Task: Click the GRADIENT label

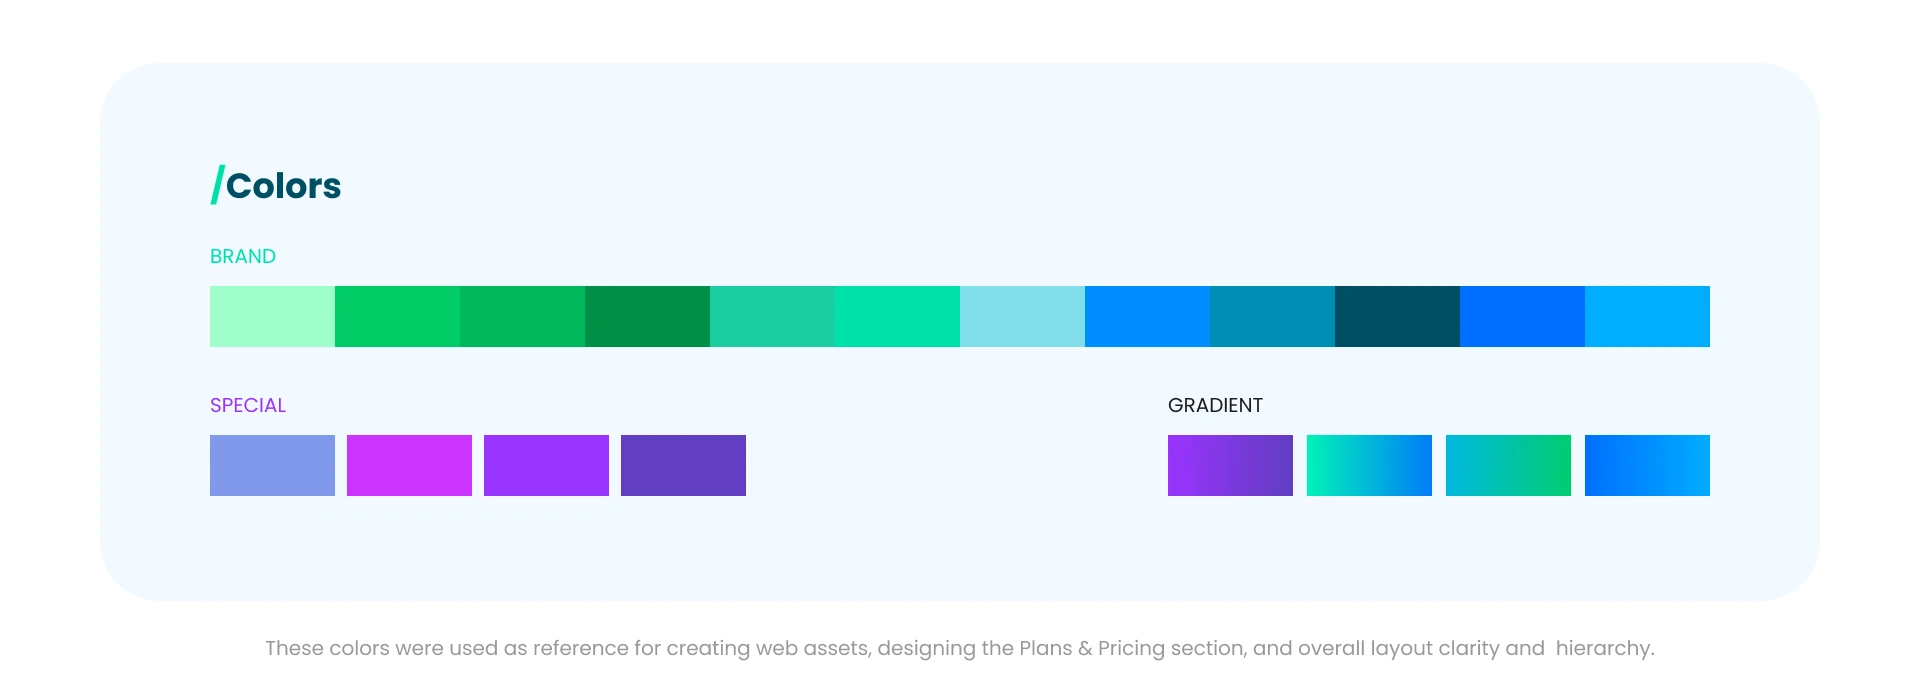Action: pos(1215,405)
